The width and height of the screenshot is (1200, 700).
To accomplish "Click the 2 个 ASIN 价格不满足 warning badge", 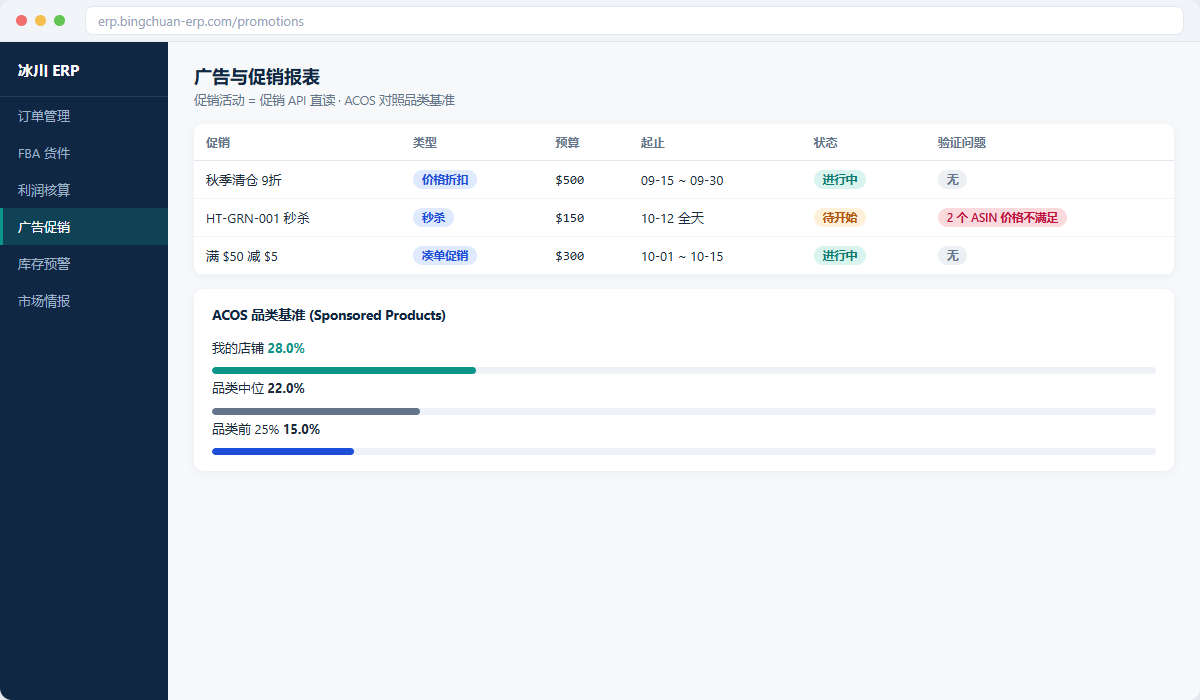I will (1002, 218).
